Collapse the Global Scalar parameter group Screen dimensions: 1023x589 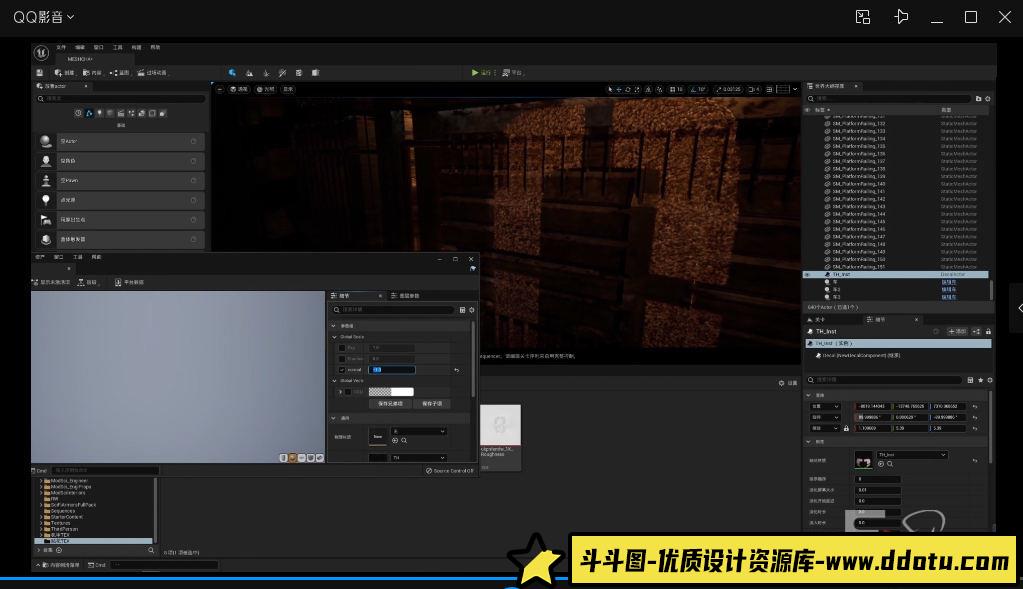pos(335,337)
